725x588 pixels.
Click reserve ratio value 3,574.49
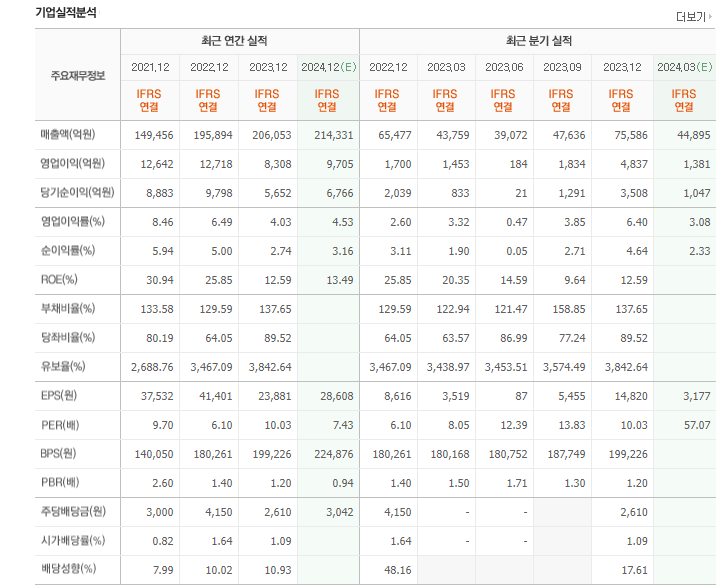point(564,368)
